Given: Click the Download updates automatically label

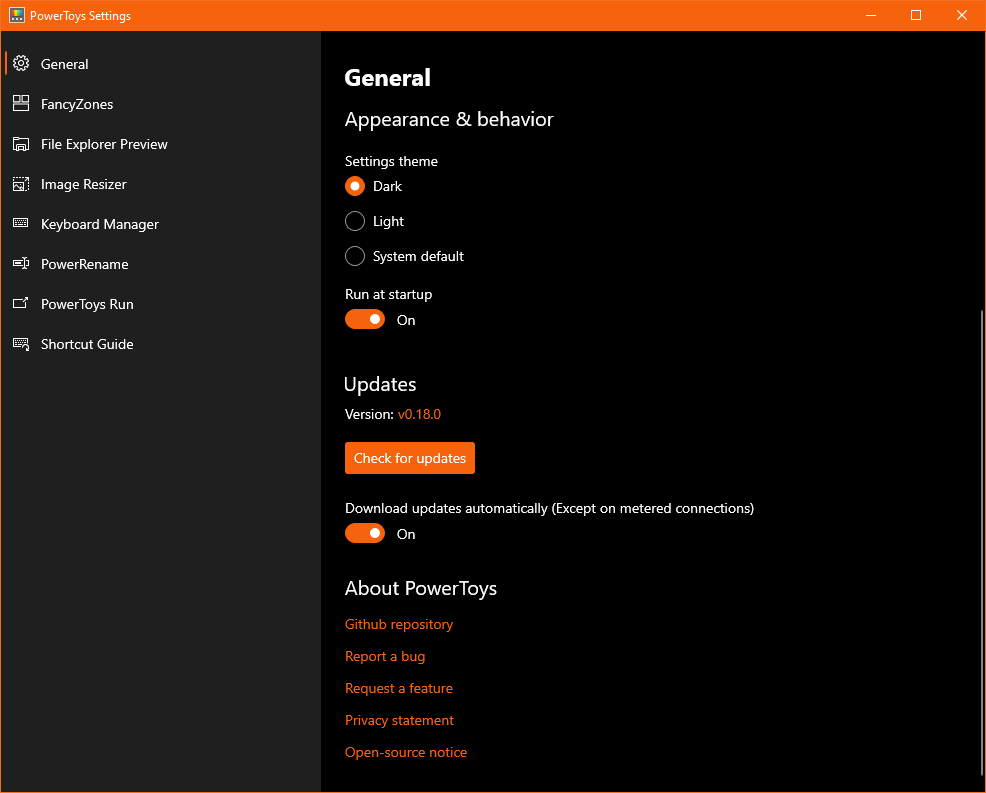Looking at the screenshot, I should [x=549, y=508].
